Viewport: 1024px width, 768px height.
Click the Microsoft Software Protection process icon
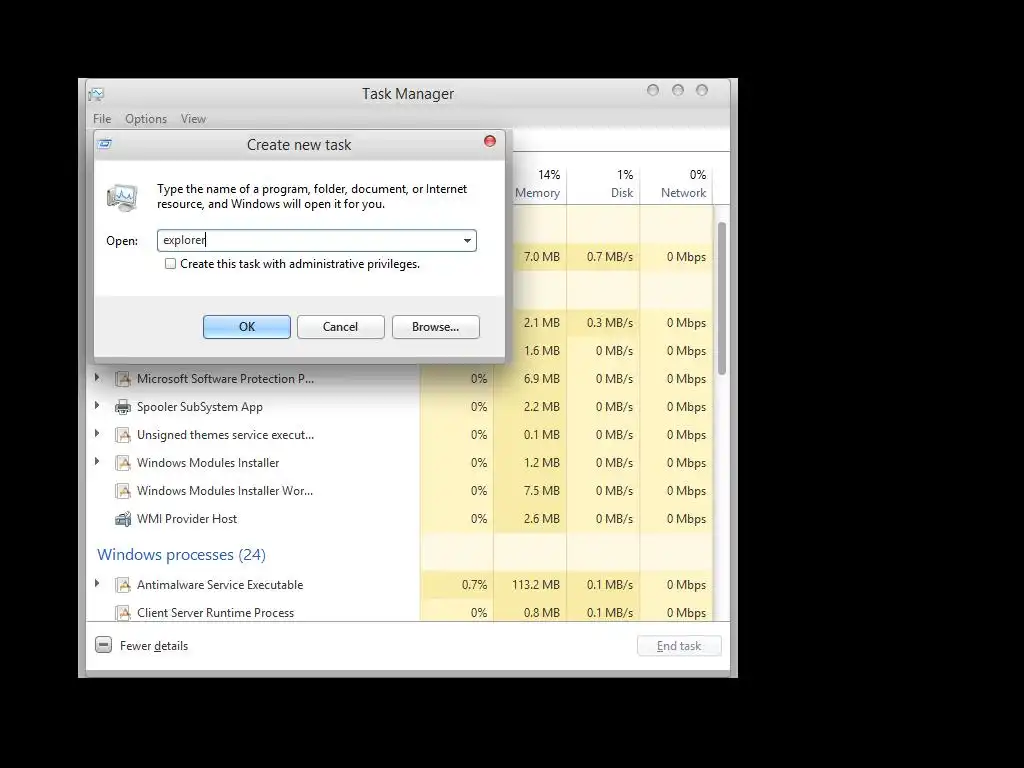click(123, 379)
